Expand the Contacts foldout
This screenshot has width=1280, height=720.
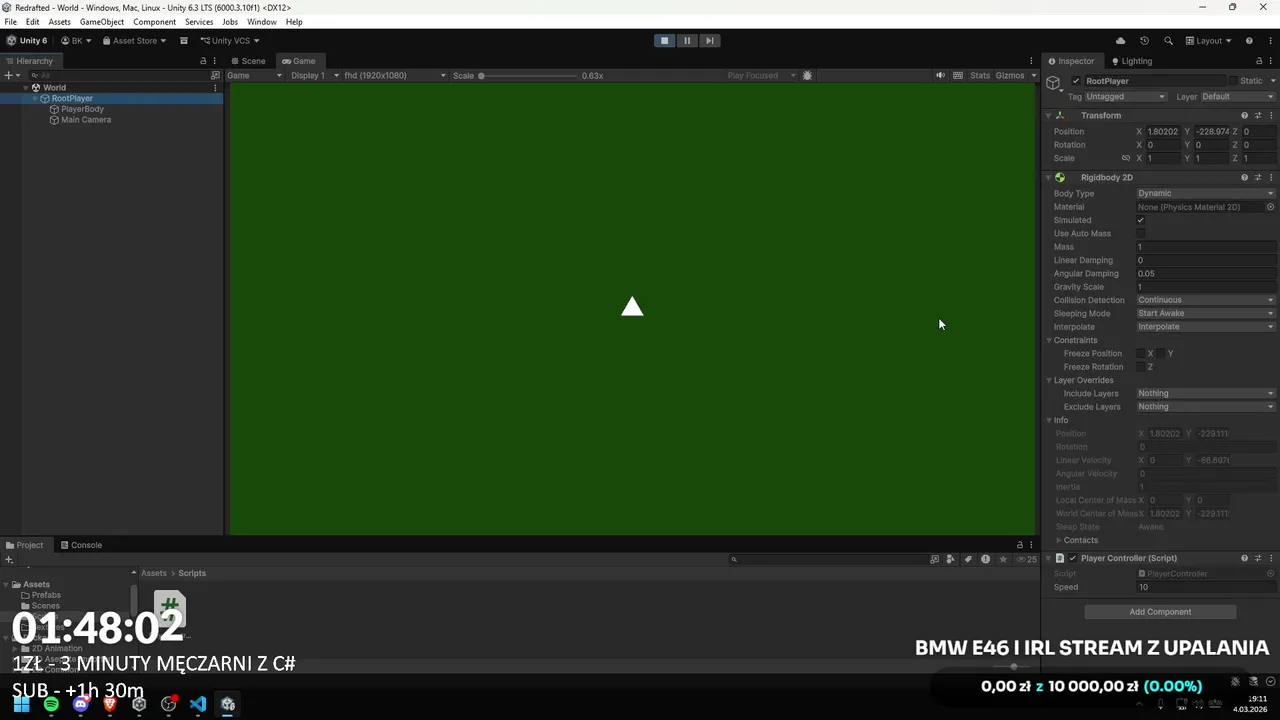1059,541
